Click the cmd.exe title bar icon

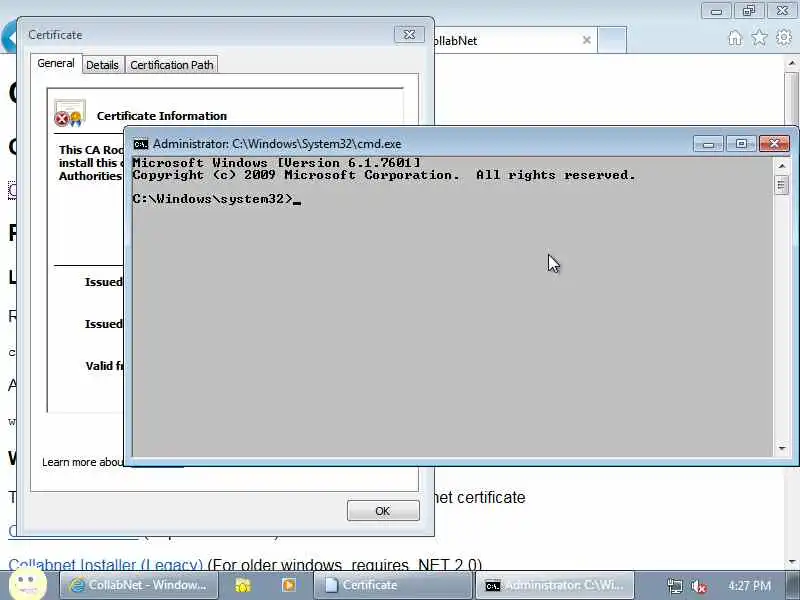tap(141, 144)
